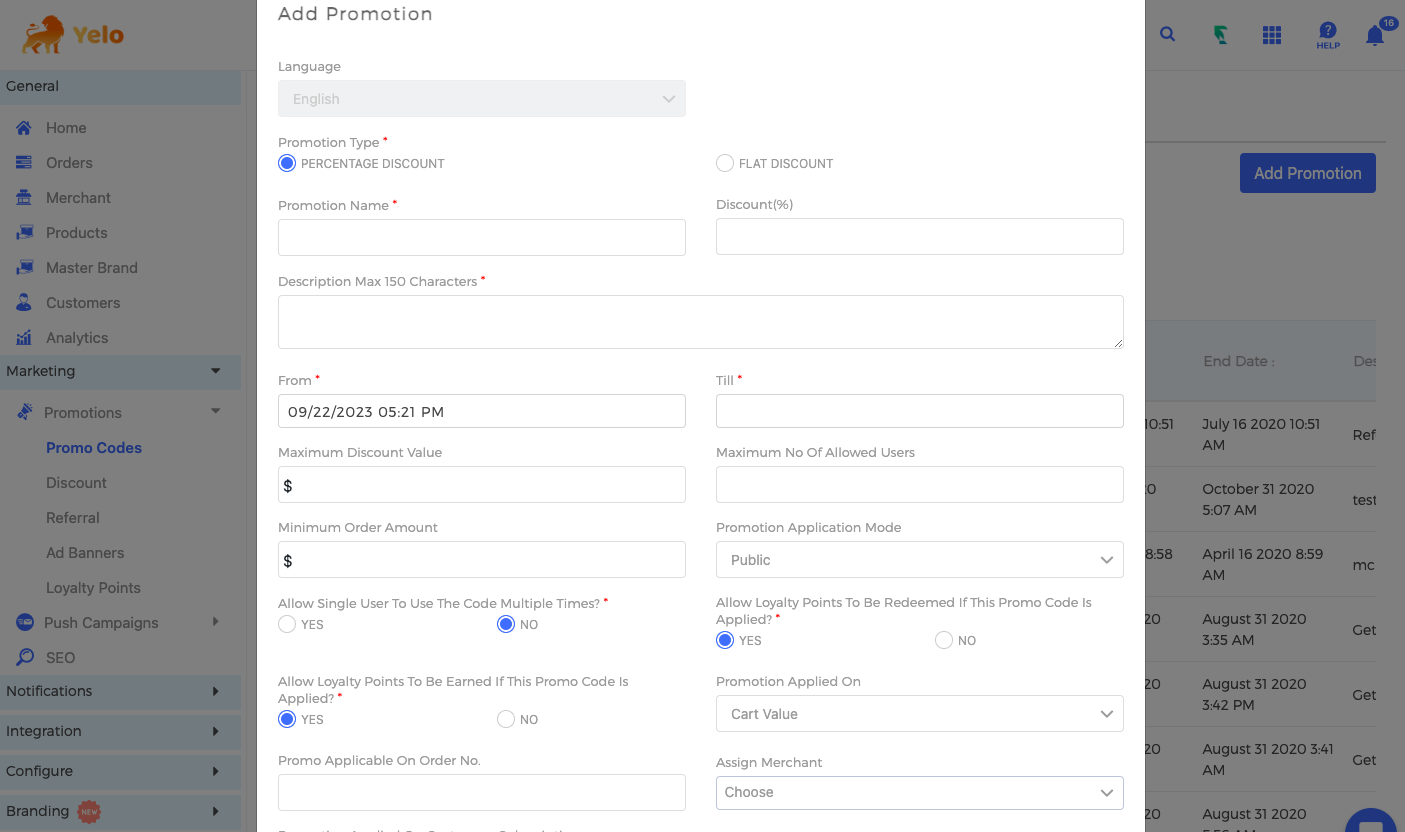Click the Add Promotion button
The width and height of the screenshot is (1405, 832).
1307,173
